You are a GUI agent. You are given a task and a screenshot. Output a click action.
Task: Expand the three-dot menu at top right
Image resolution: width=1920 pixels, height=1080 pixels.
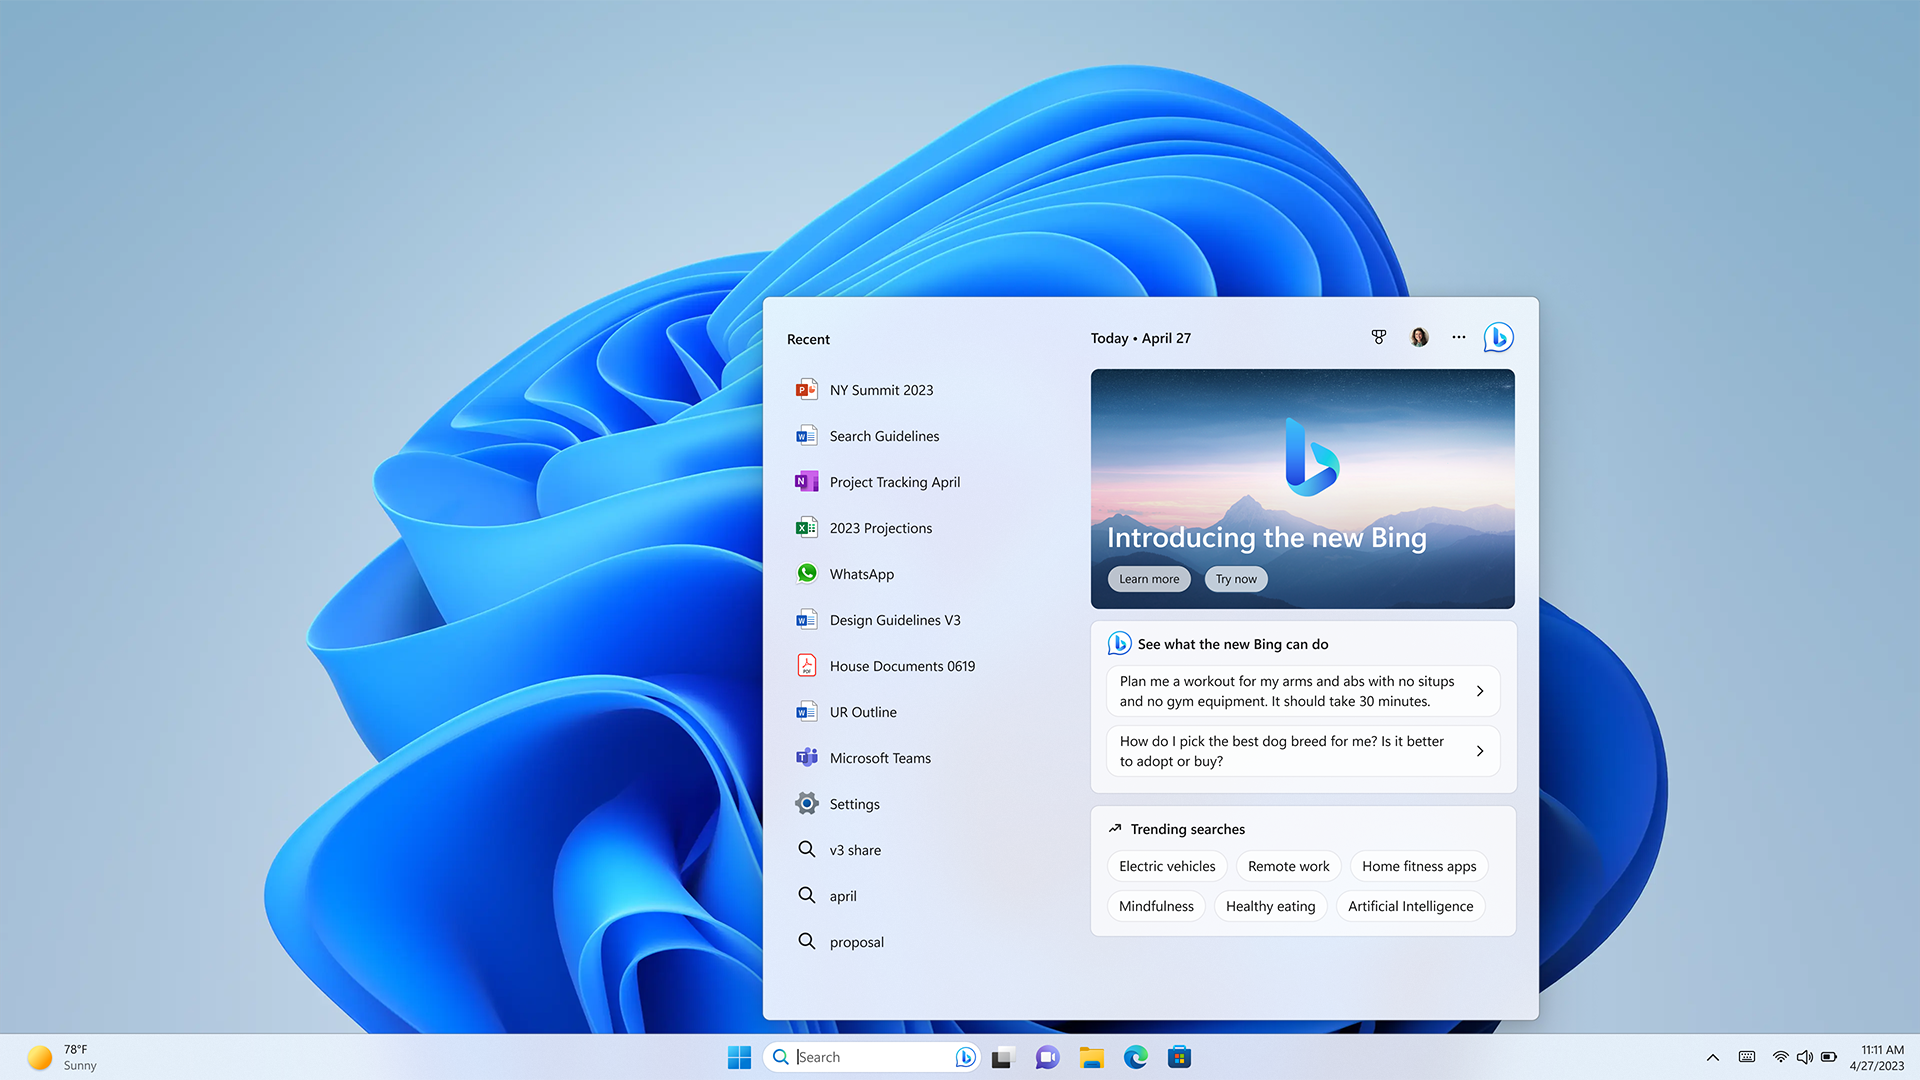click(x=1458, y=336)
